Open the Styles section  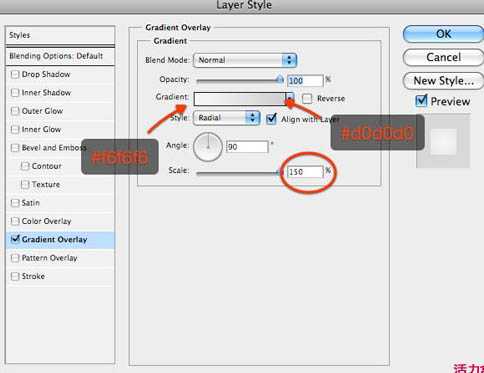[x=60, y=35]
